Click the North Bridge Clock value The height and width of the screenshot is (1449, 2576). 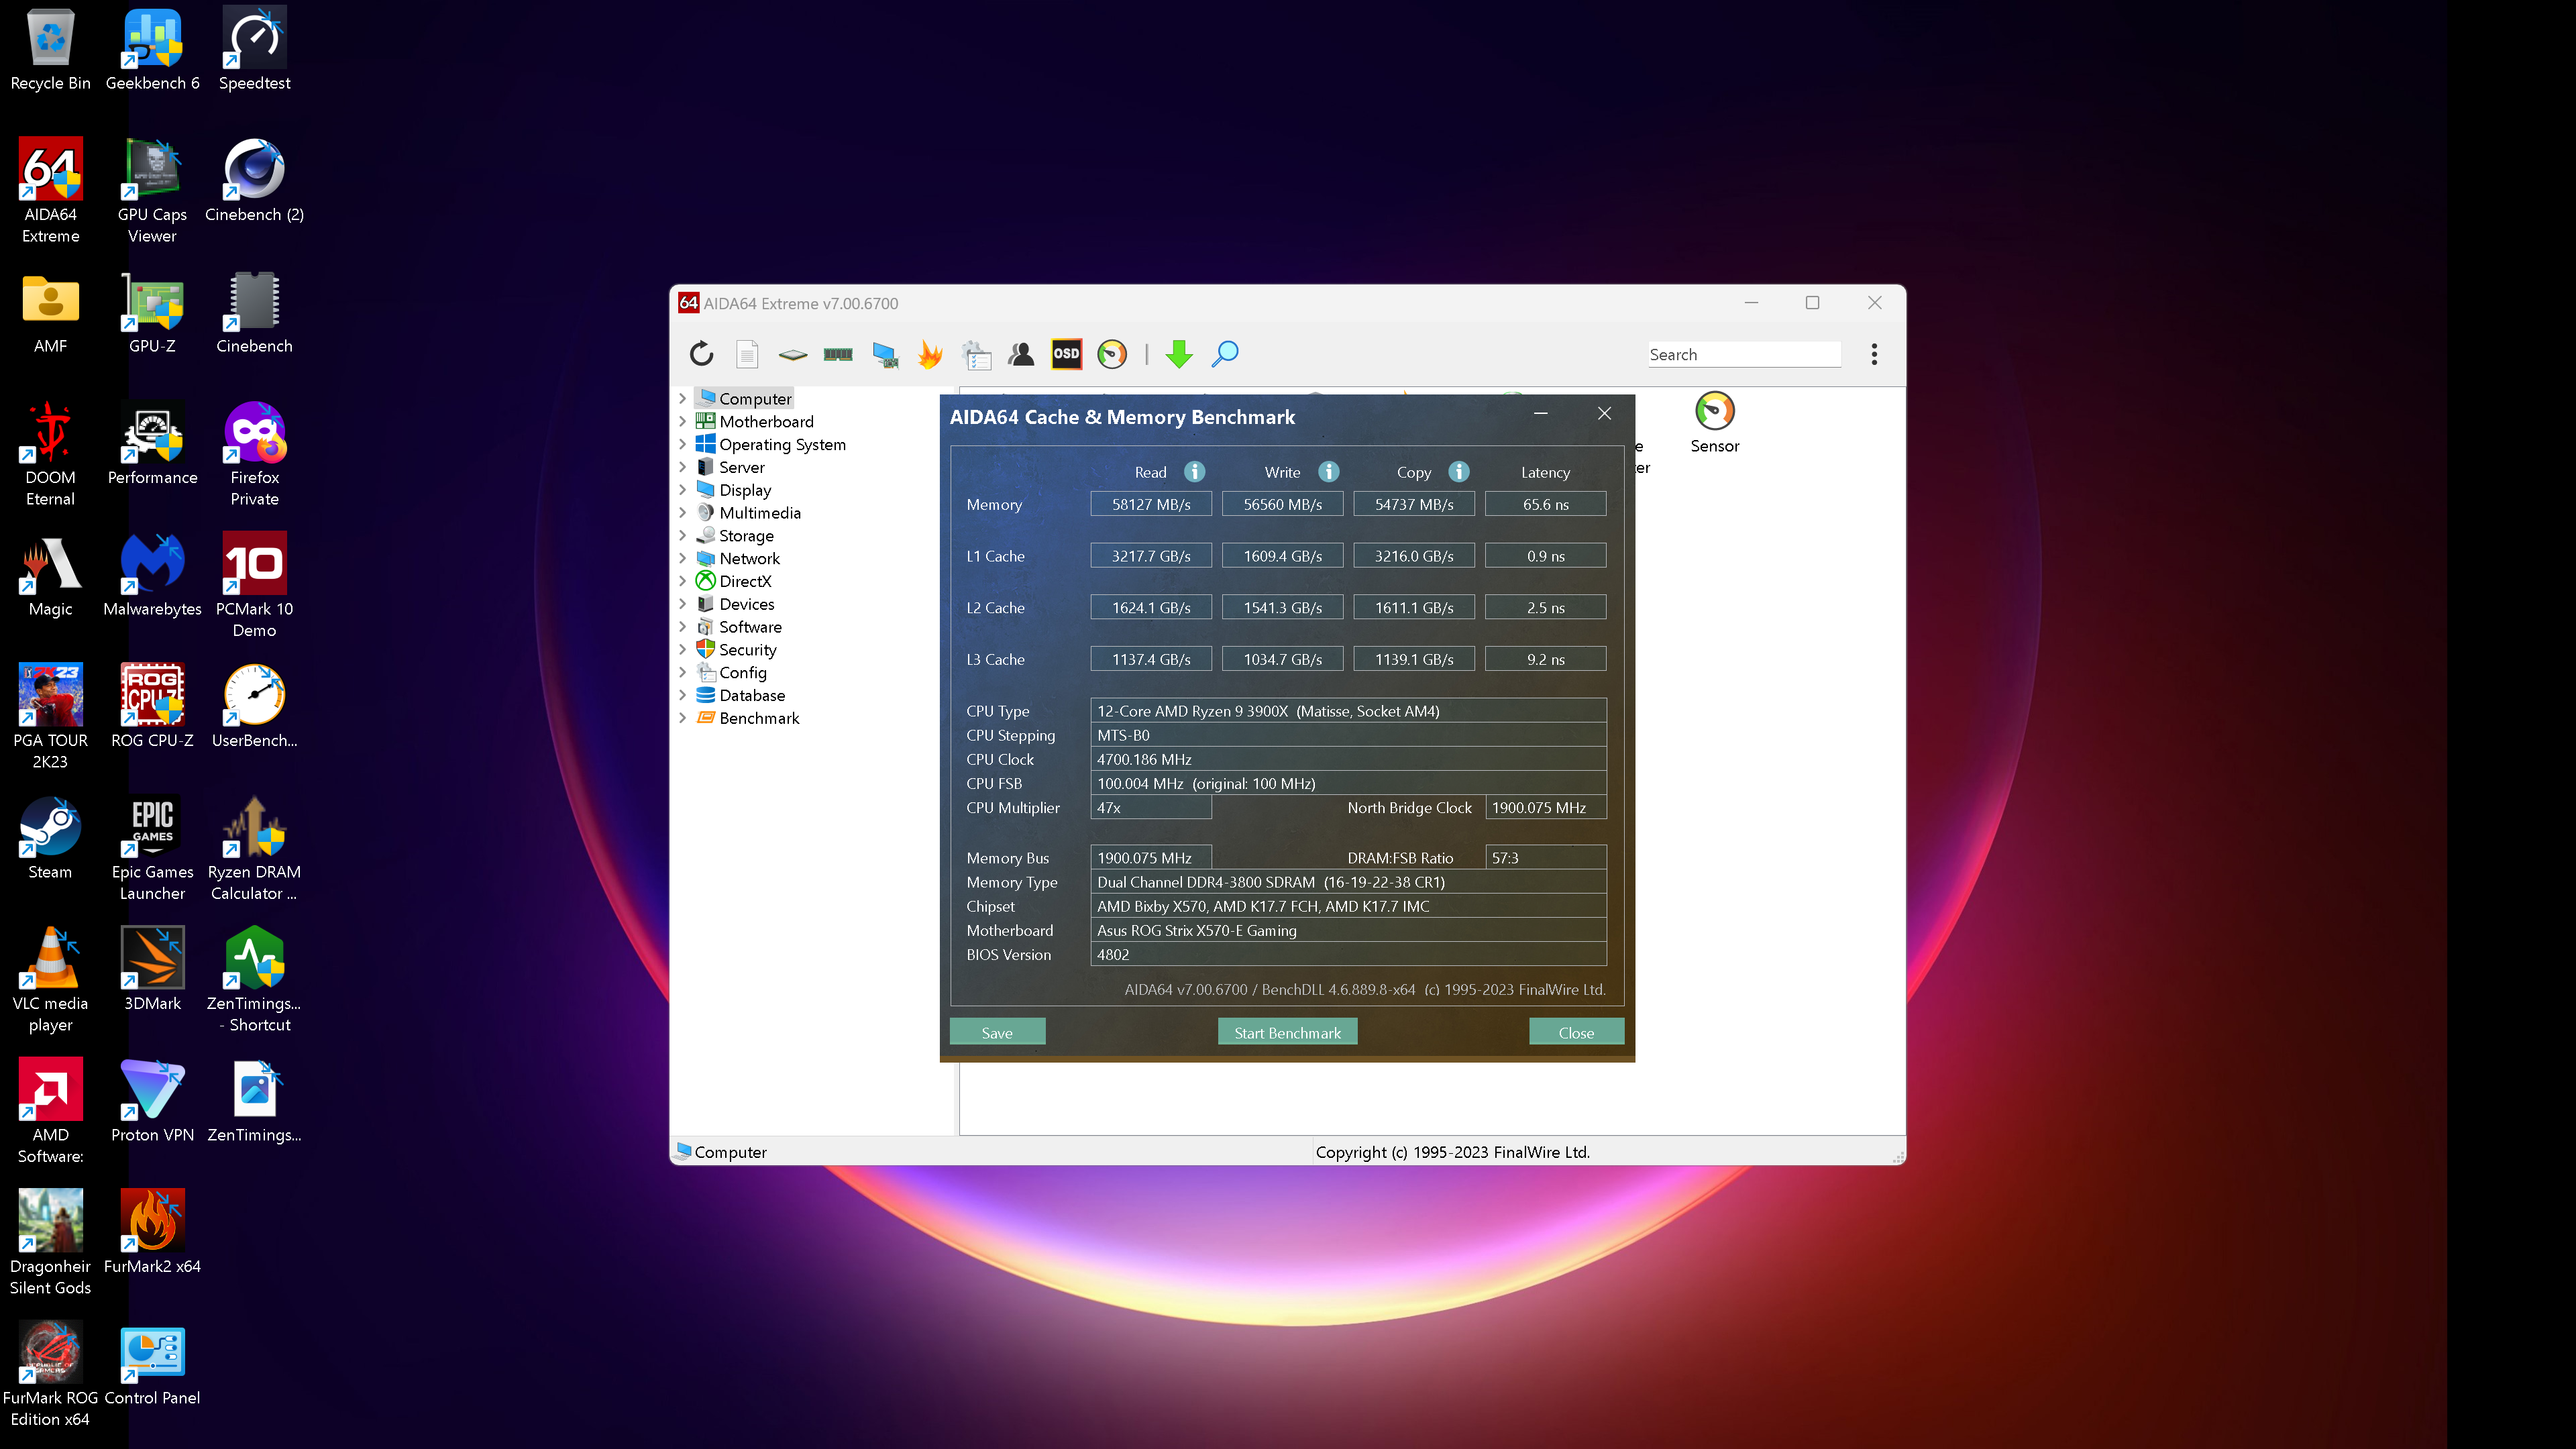[1545, 807]
